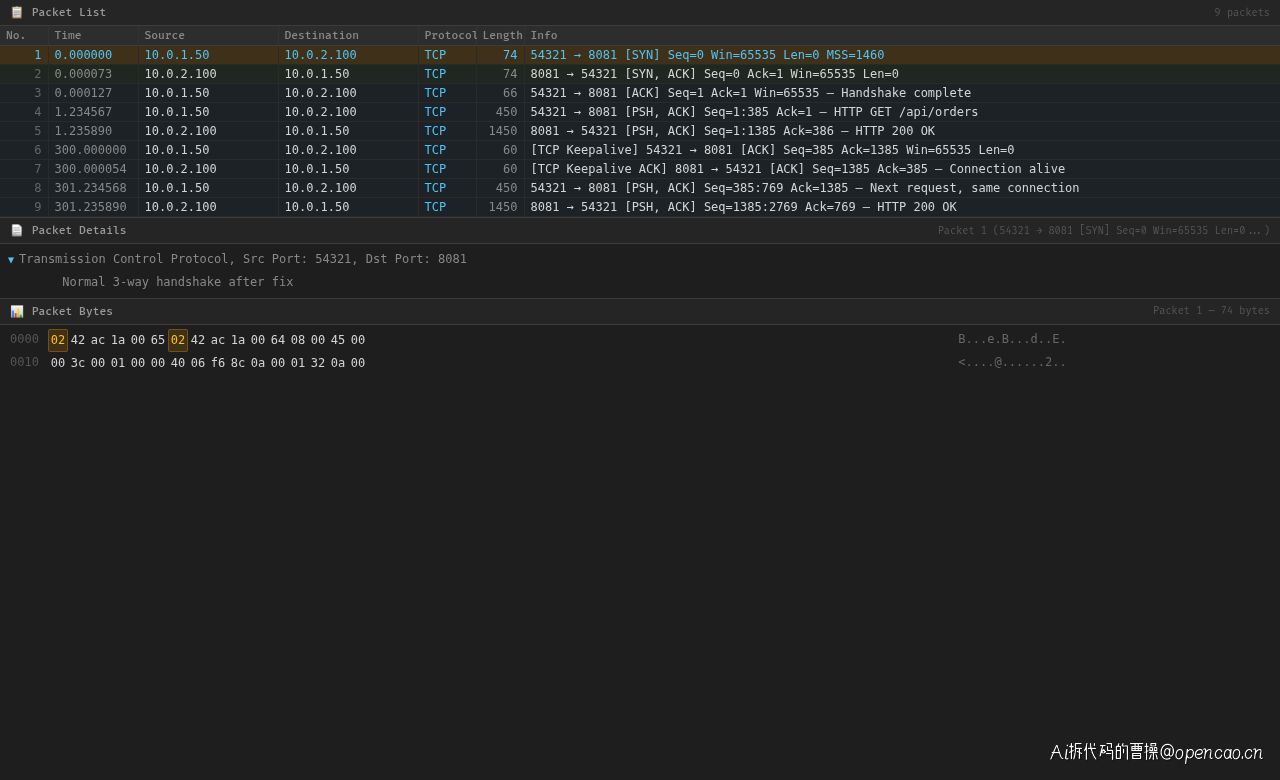Select packet 8 Next request row
The height and width of the screenshot is (780, 1280).
click(640, 188)
